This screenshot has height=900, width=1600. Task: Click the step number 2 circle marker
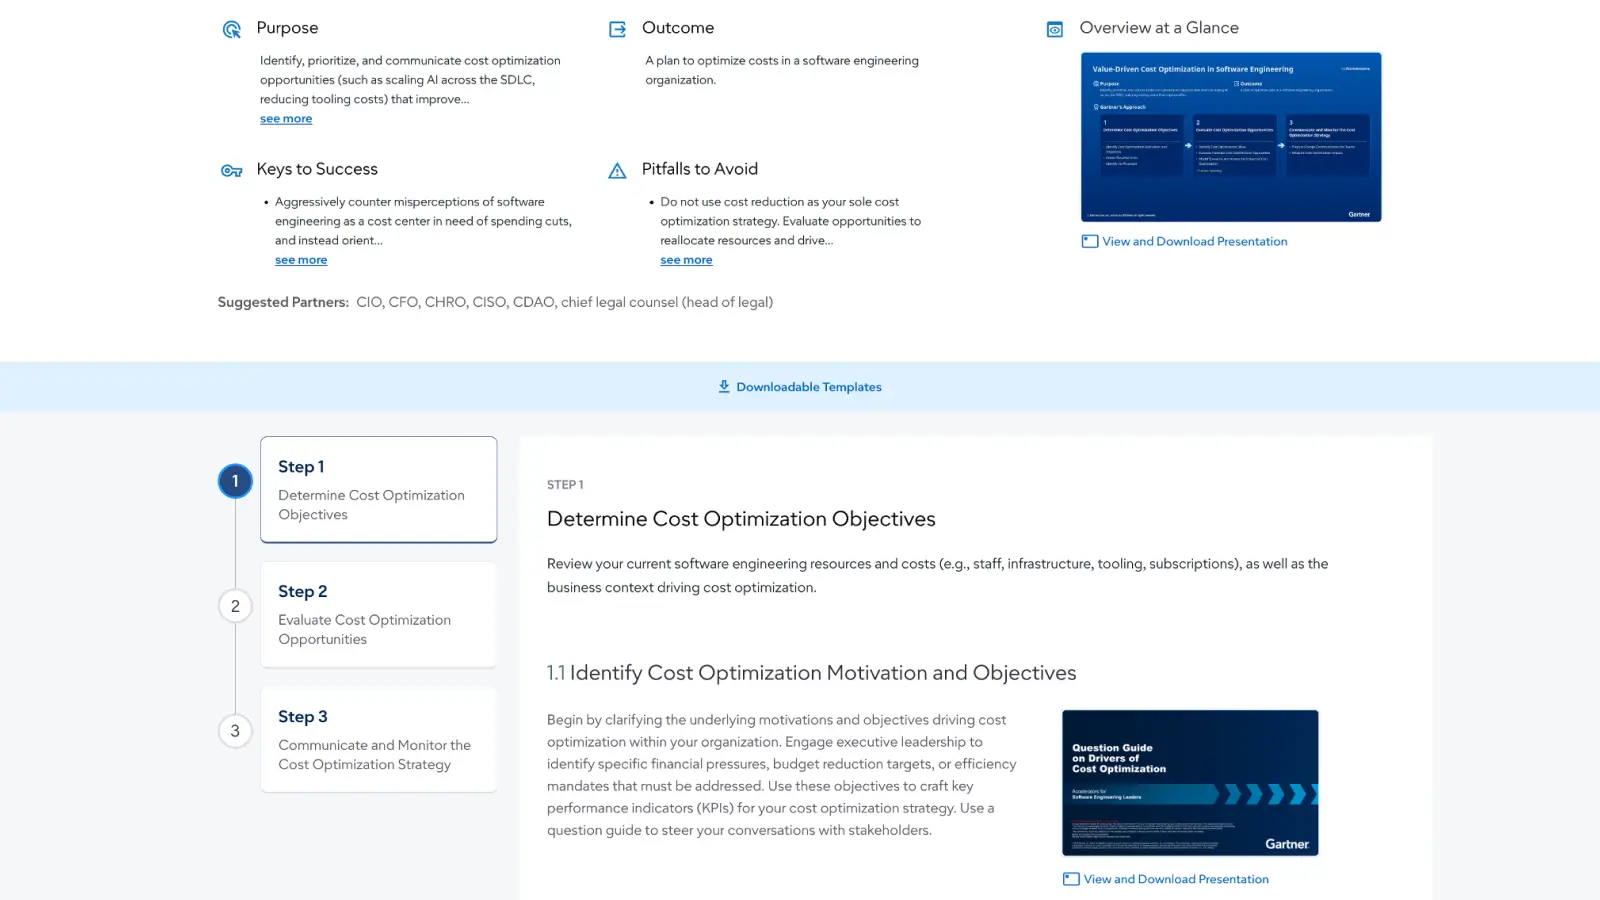click(235, 606)
